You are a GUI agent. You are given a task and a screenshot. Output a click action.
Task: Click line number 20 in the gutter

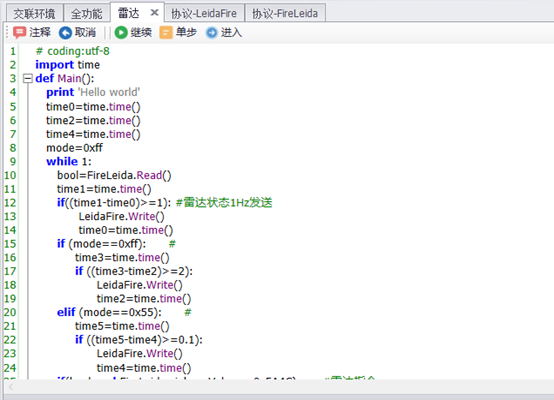pos(10,312)
